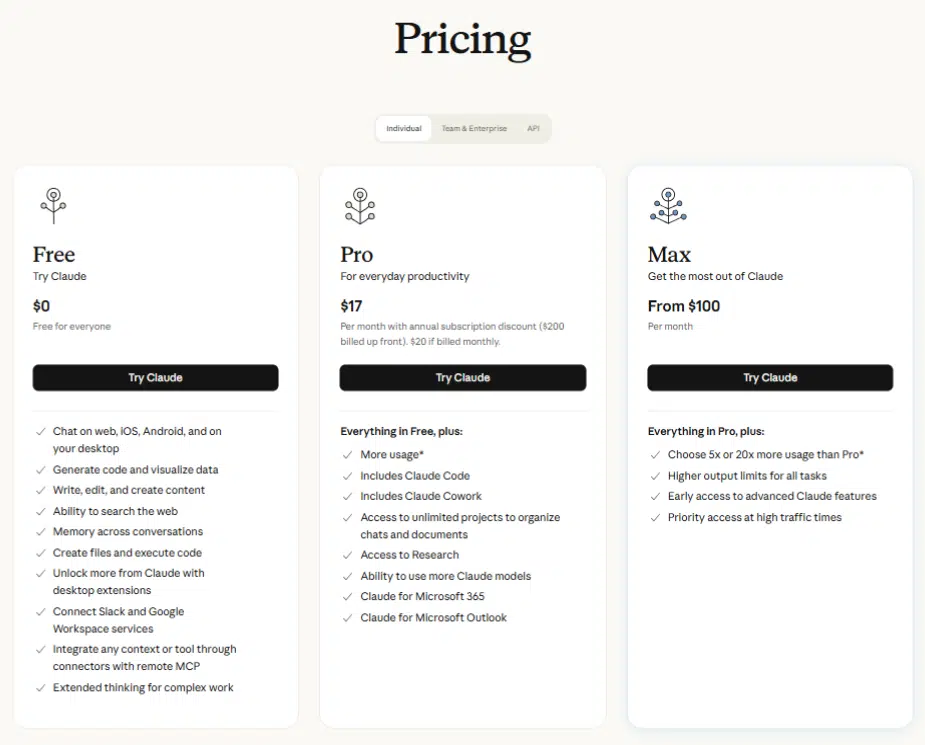
Task: Click Try Claude button under Pro plan
Action: 463,378
